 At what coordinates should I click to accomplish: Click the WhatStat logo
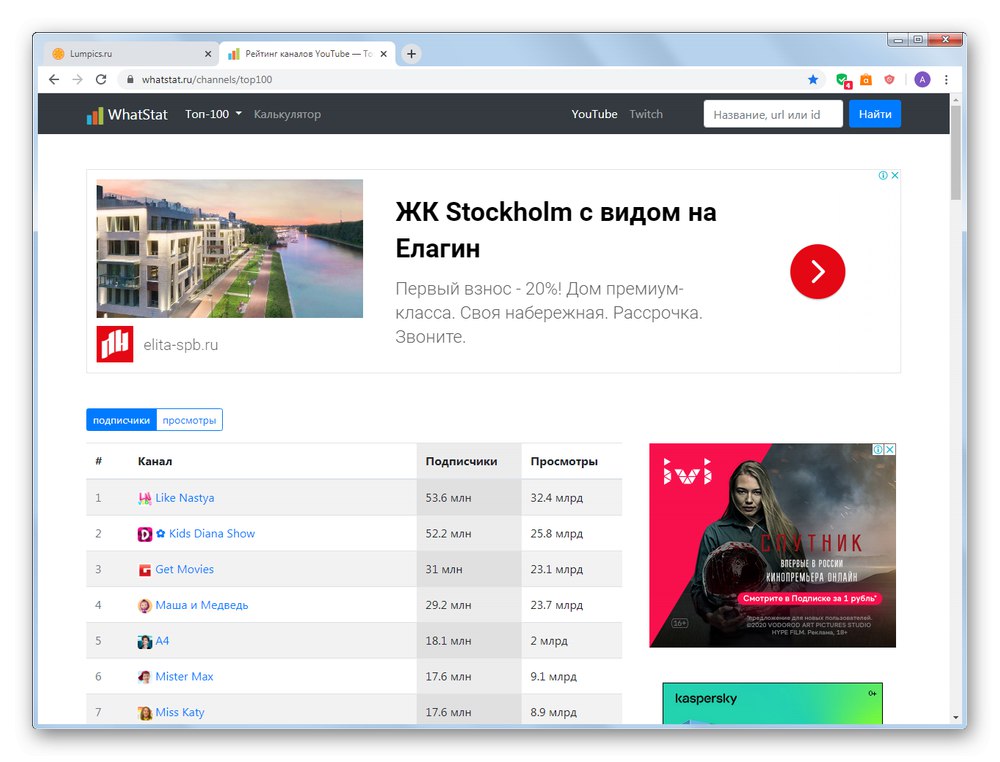click(x=127, y=115)
